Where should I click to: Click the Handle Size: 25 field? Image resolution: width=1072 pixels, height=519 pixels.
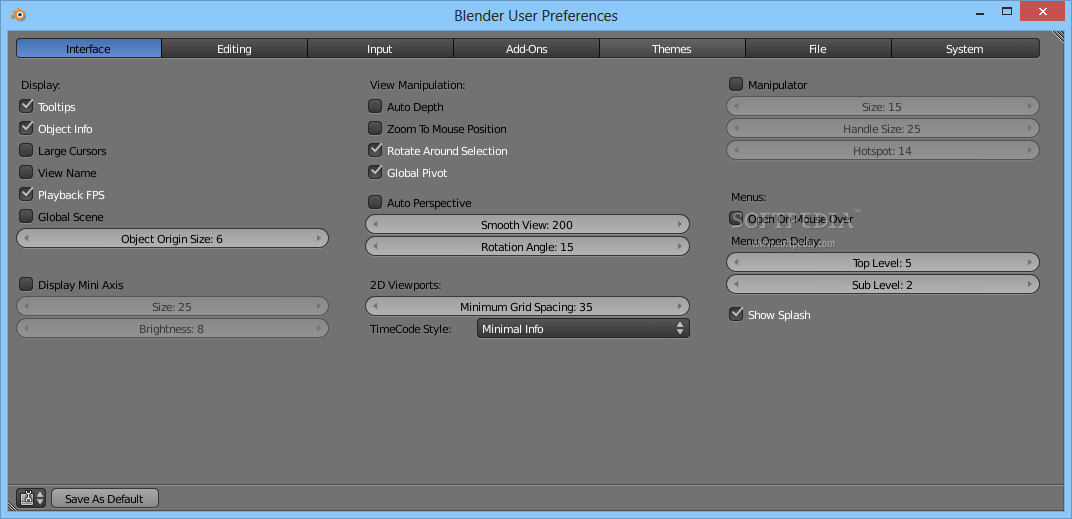coord(883,129)
